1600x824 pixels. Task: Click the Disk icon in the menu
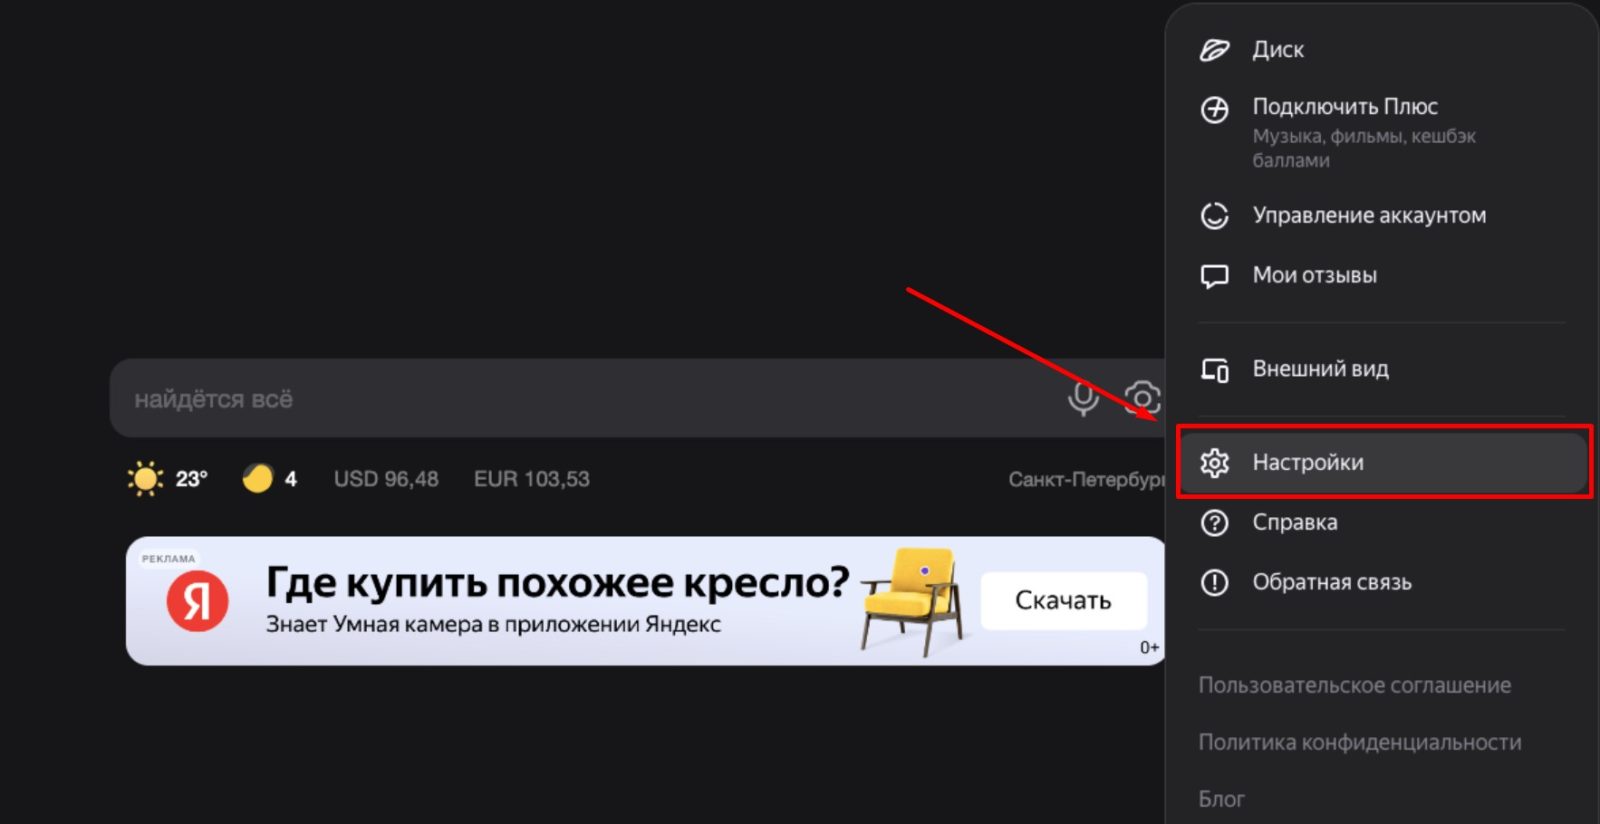point(1214,50)
